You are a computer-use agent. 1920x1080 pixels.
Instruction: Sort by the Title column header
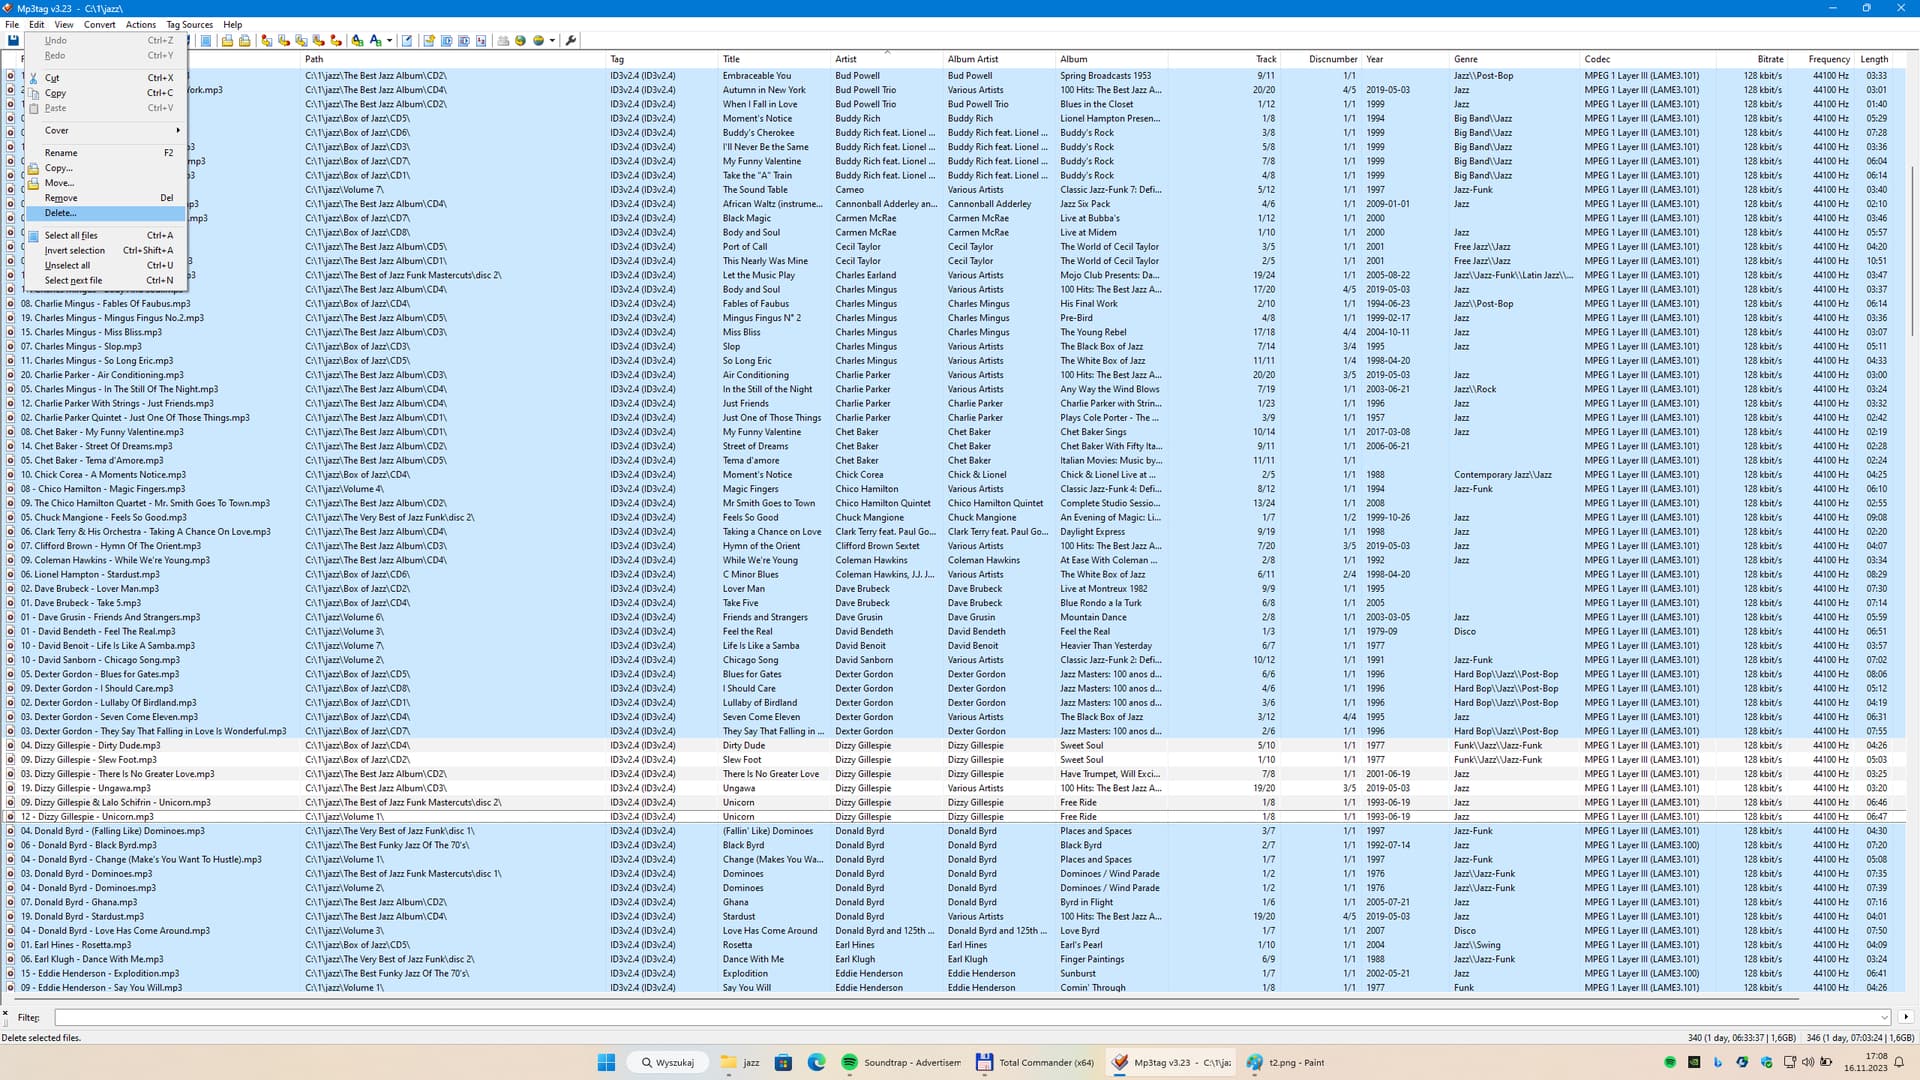[x=774, y=59]
